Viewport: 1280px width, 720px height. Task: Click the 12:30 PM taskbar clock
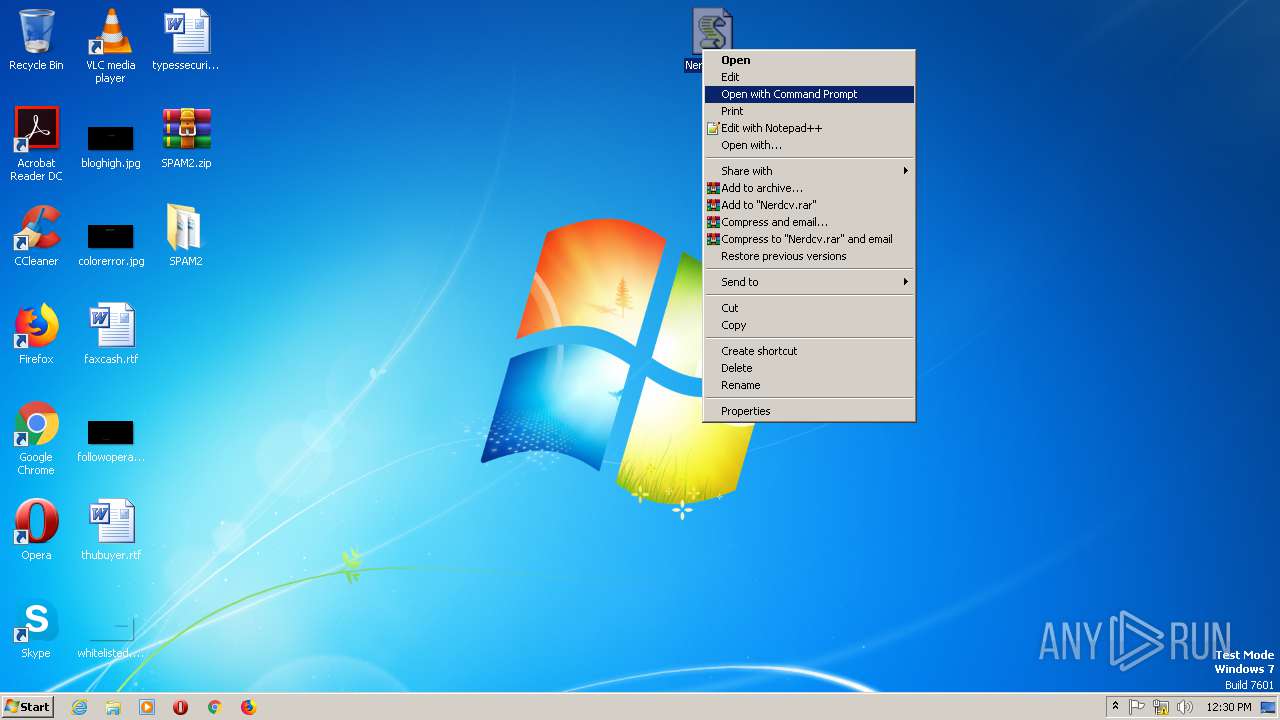pos(1229,707)
